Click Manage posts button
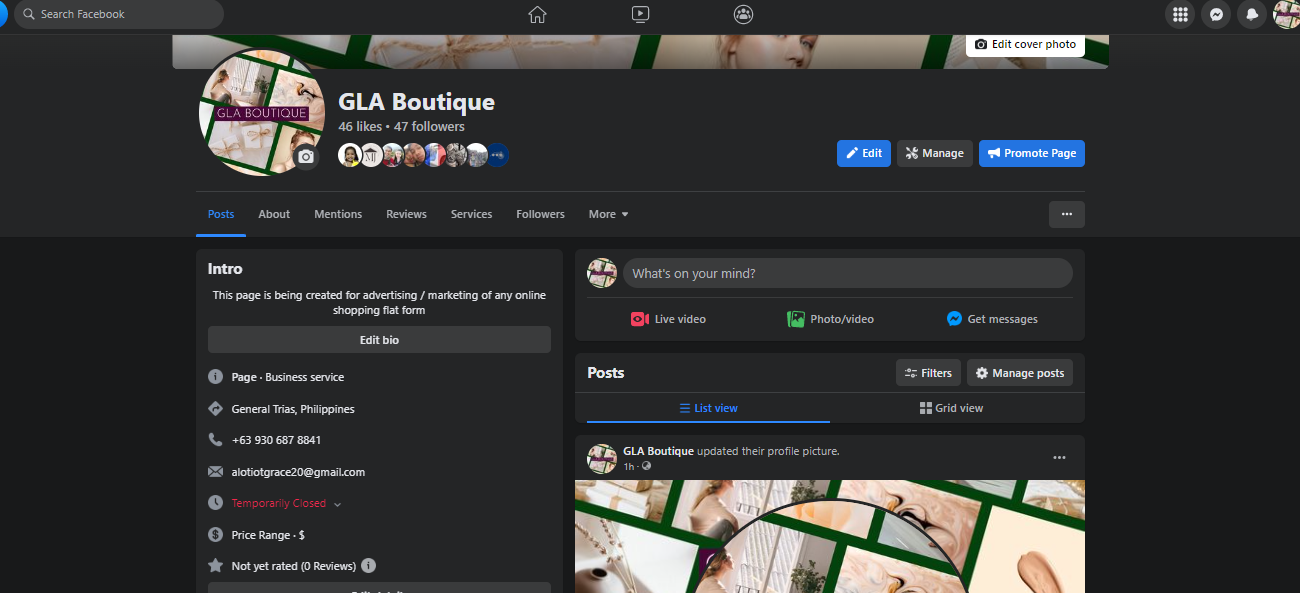Viewport: 1300px width, 593px height. (x=1020, y=373)
